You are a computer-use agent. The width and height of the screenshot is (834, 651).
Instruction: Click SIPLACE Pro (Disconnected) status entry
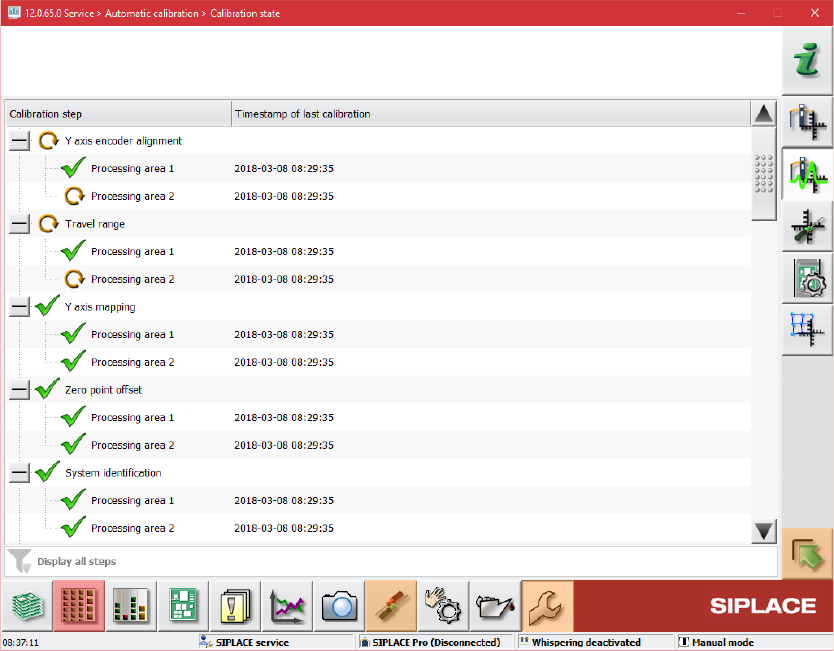[x=436, y=642]
